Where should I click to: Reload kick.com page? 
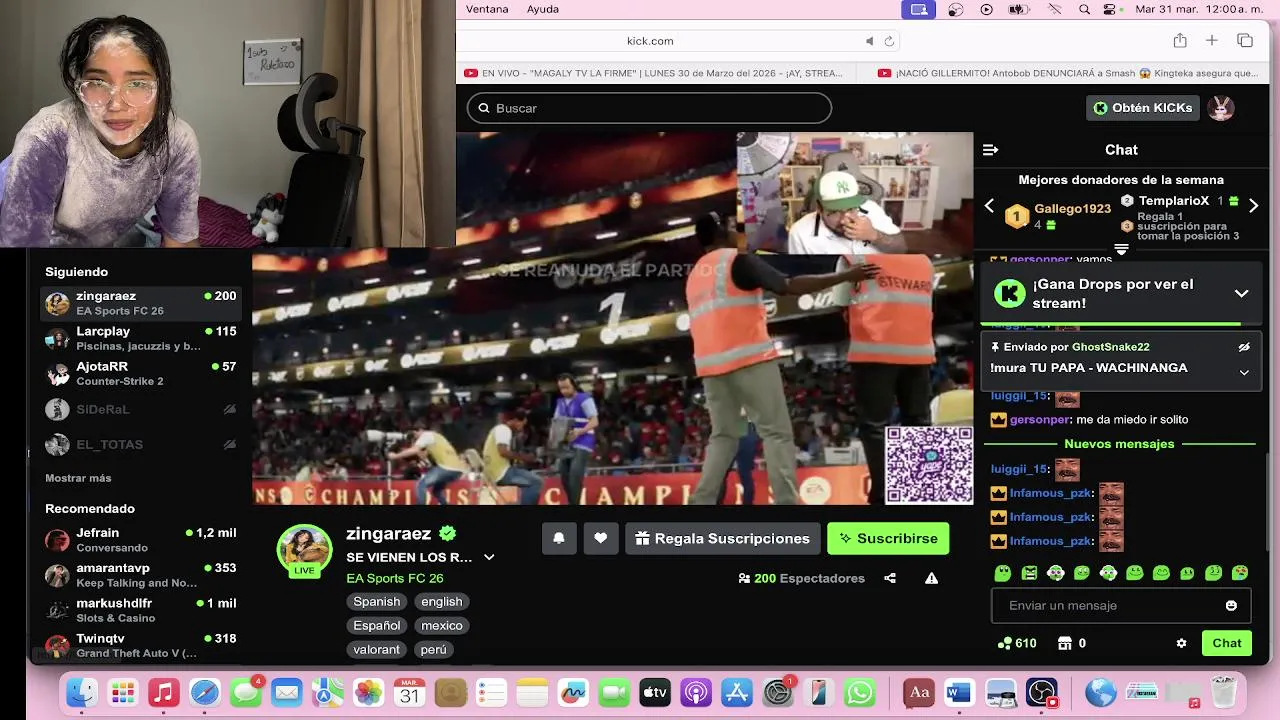click(889, 41)
